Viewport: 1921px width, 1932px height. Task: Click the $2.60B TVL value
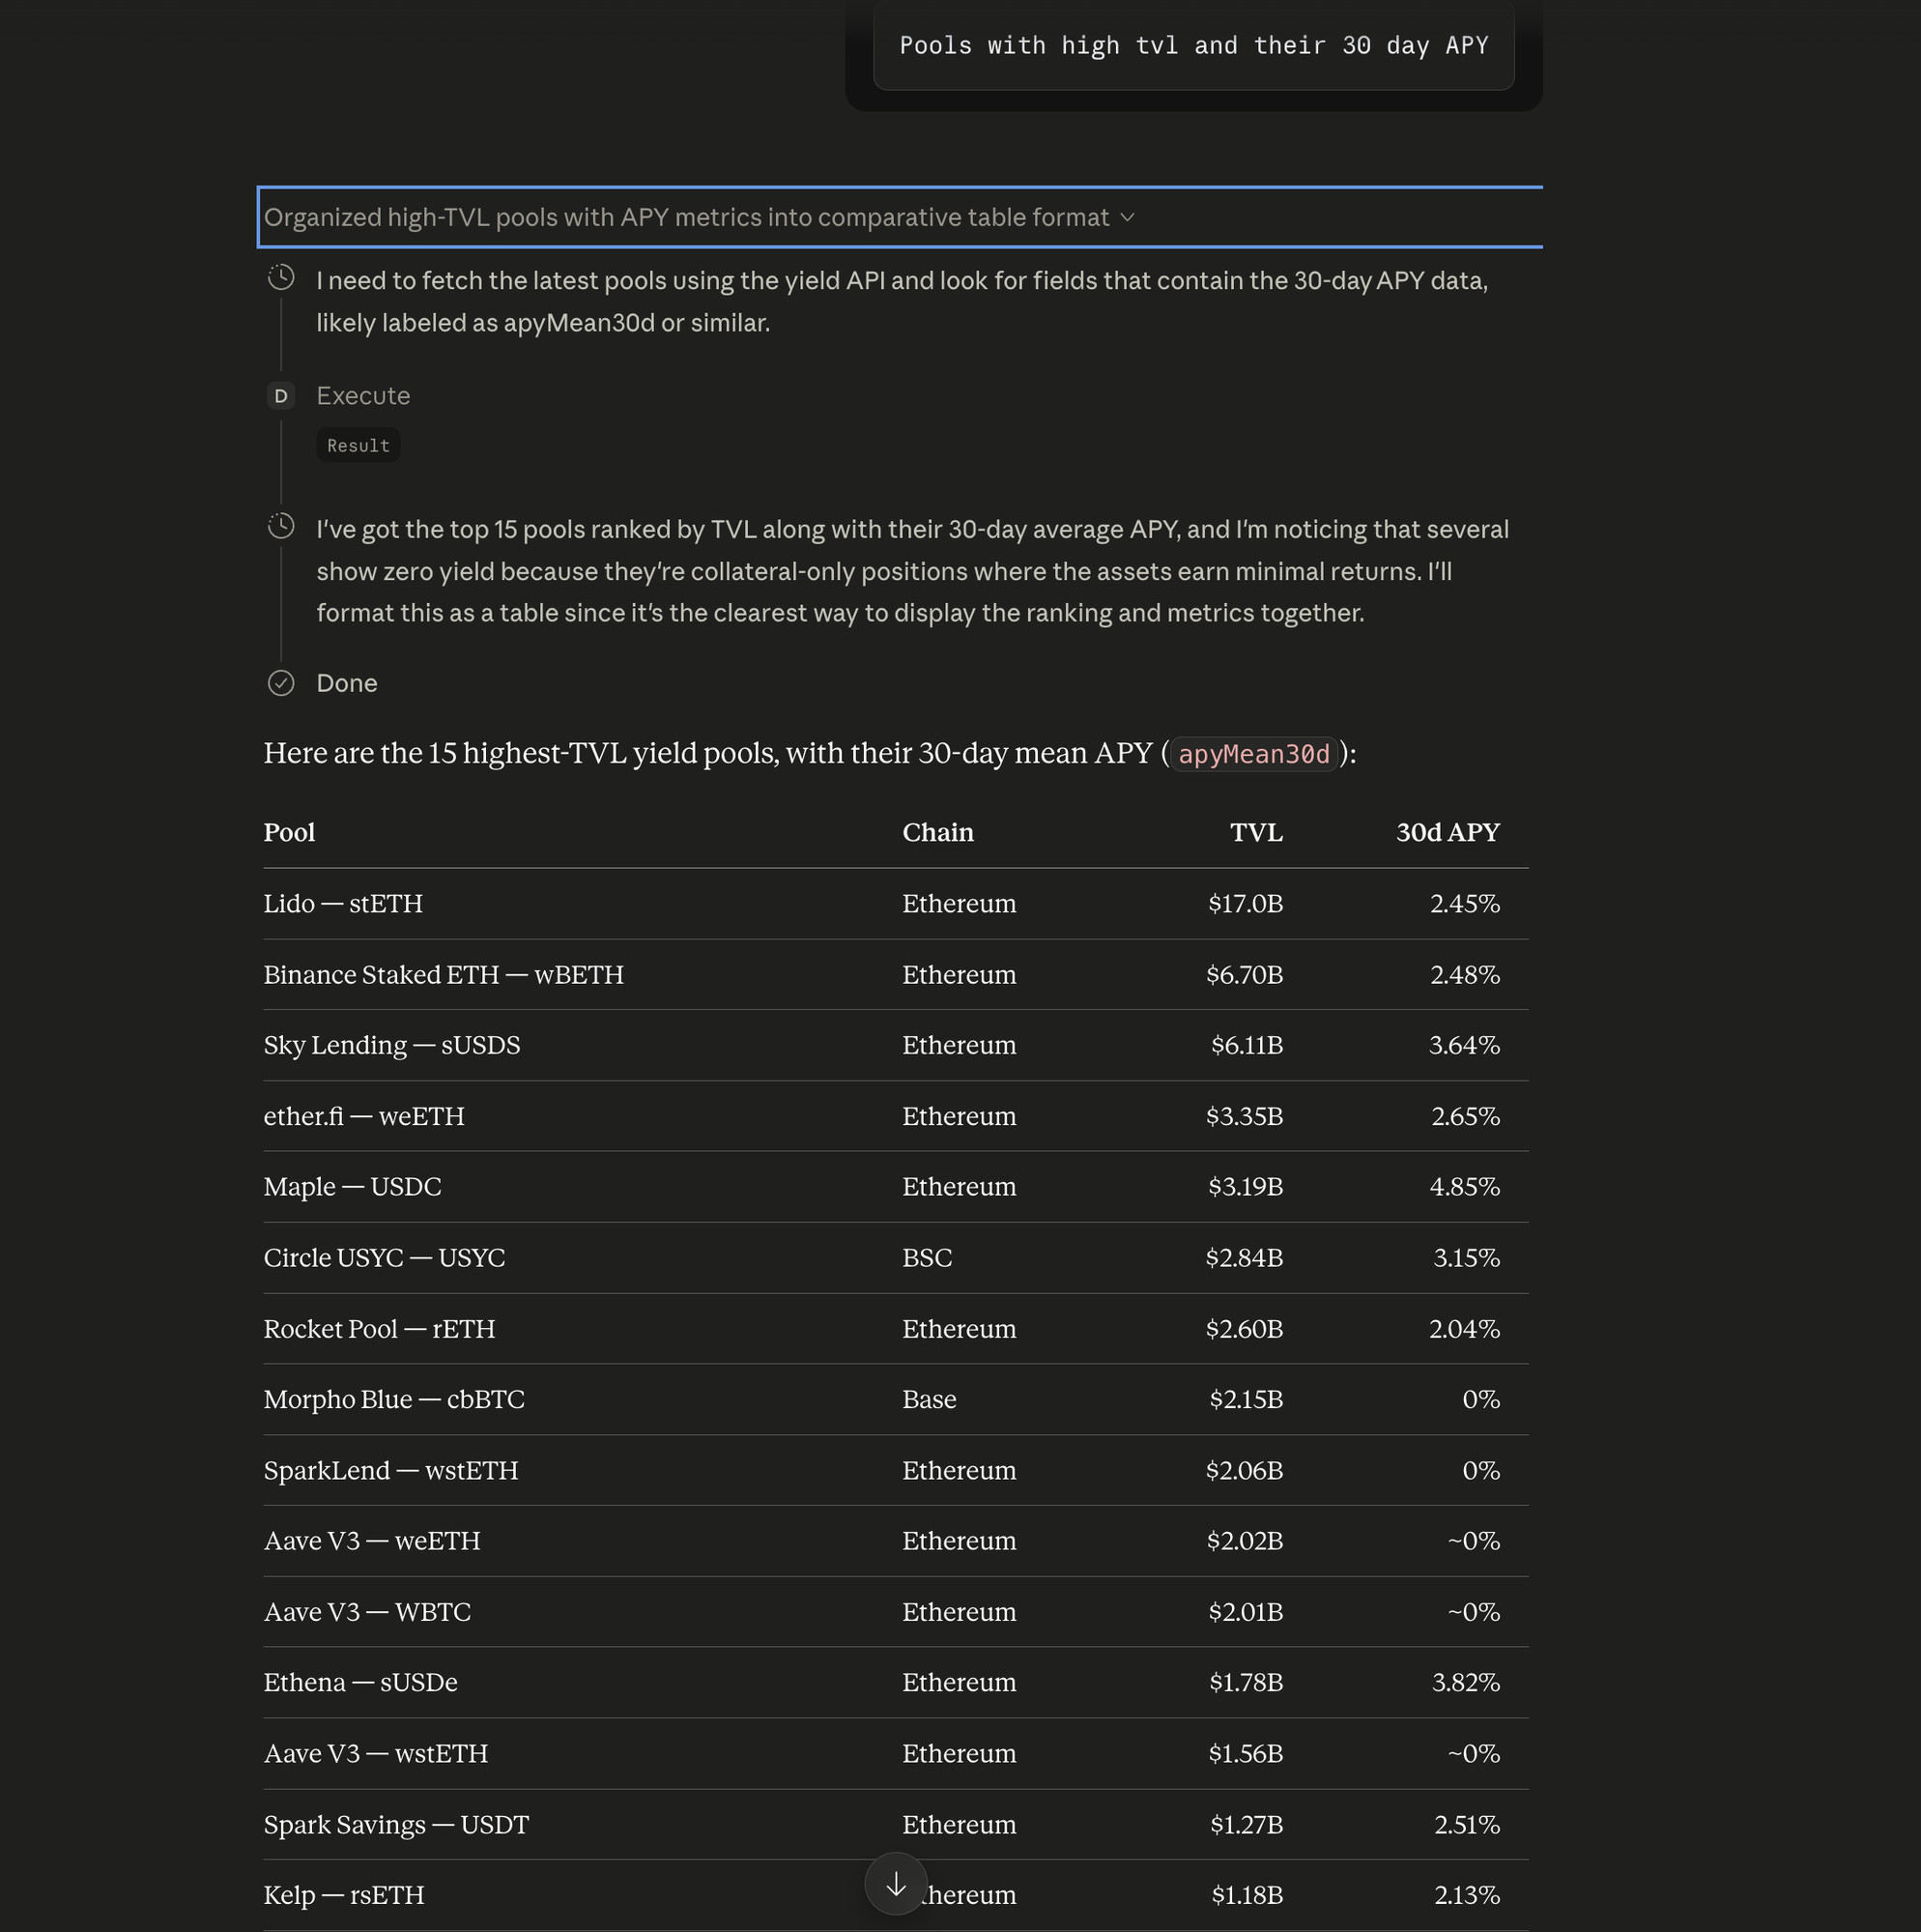1244,1328
